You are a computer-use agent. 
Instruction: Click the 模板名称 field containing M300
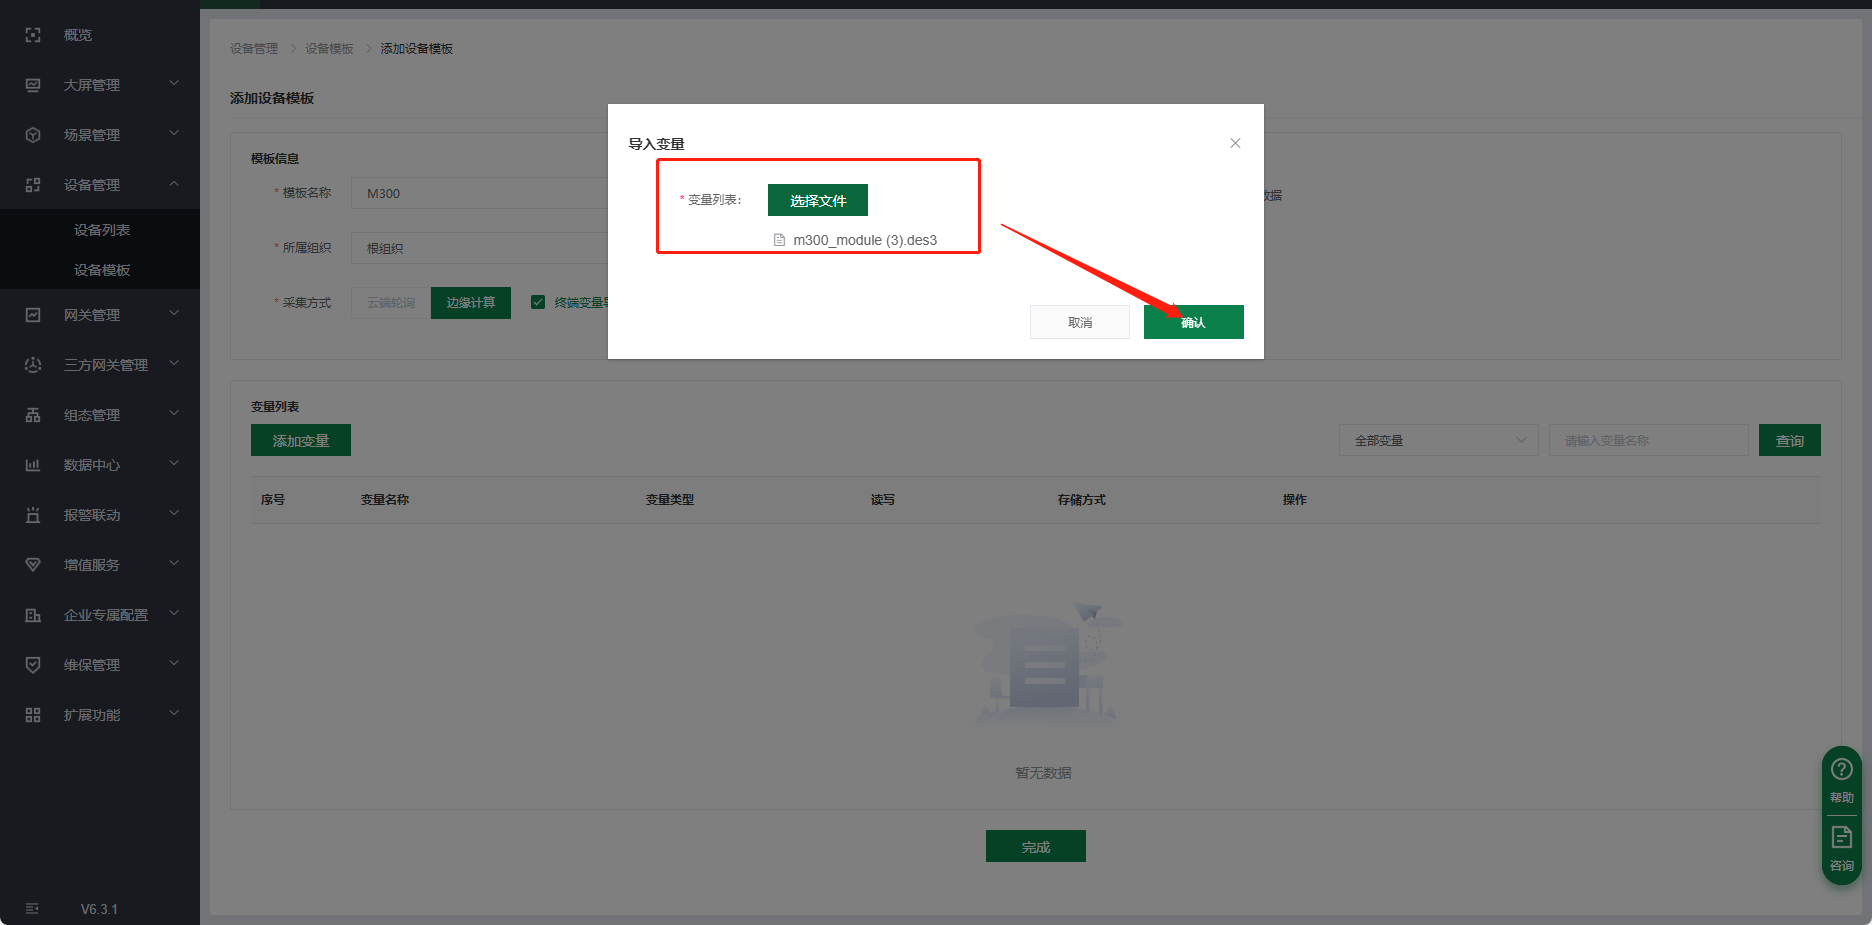pyautogui.click(x=480, y=193)
